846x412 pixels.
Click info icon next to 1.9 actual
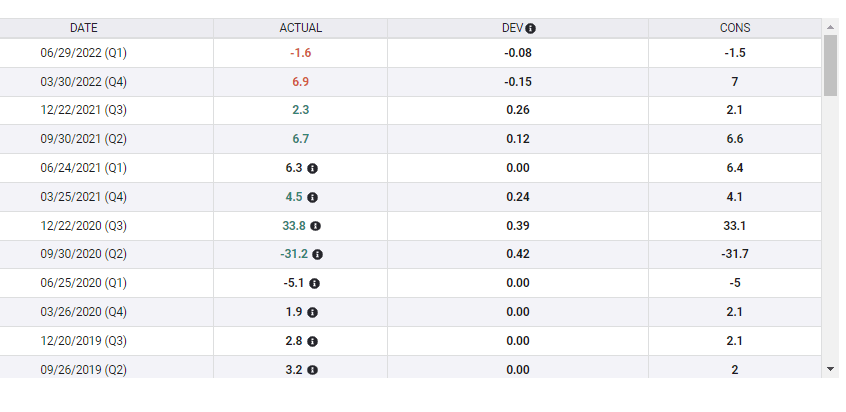point(313,313)
